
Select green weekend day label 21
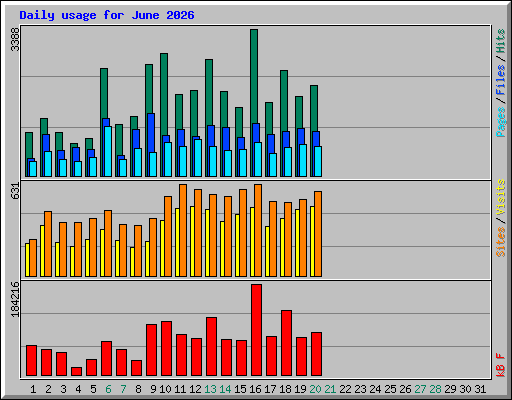pyautogui.click(x=330, y=389)
